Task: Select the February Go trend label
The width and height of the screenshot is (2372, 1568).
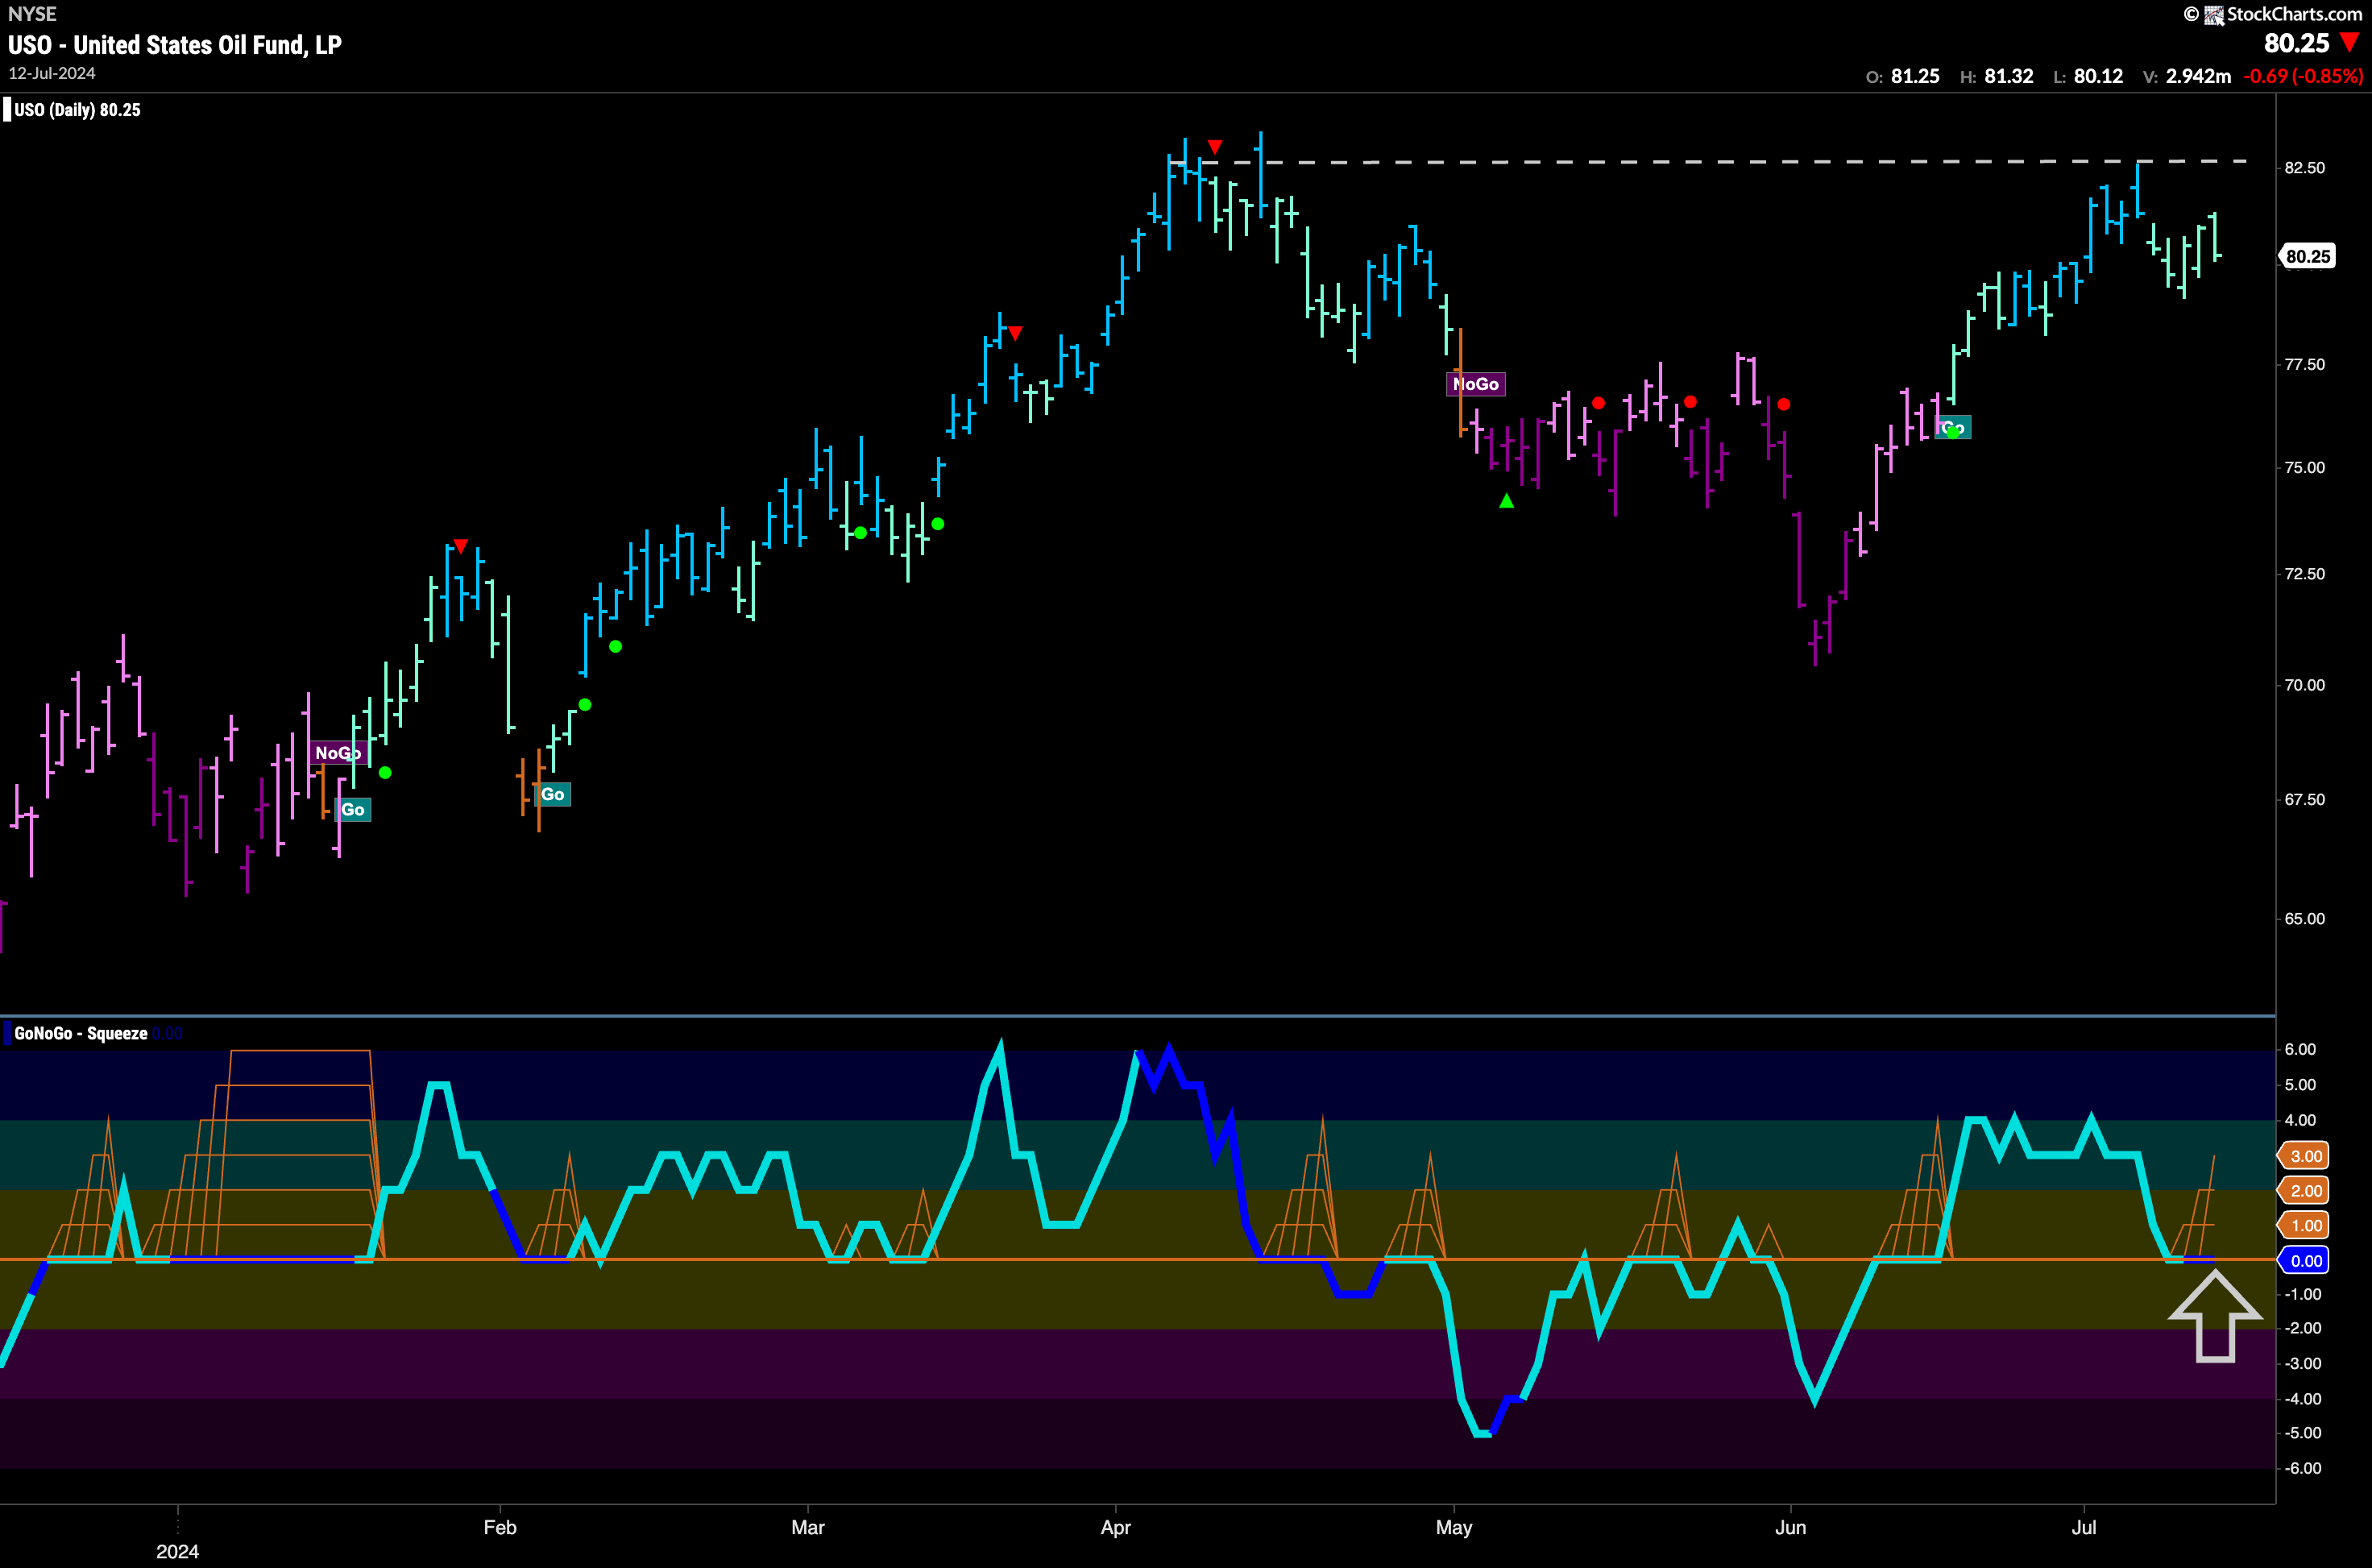Action: click(x=553, y=795)
